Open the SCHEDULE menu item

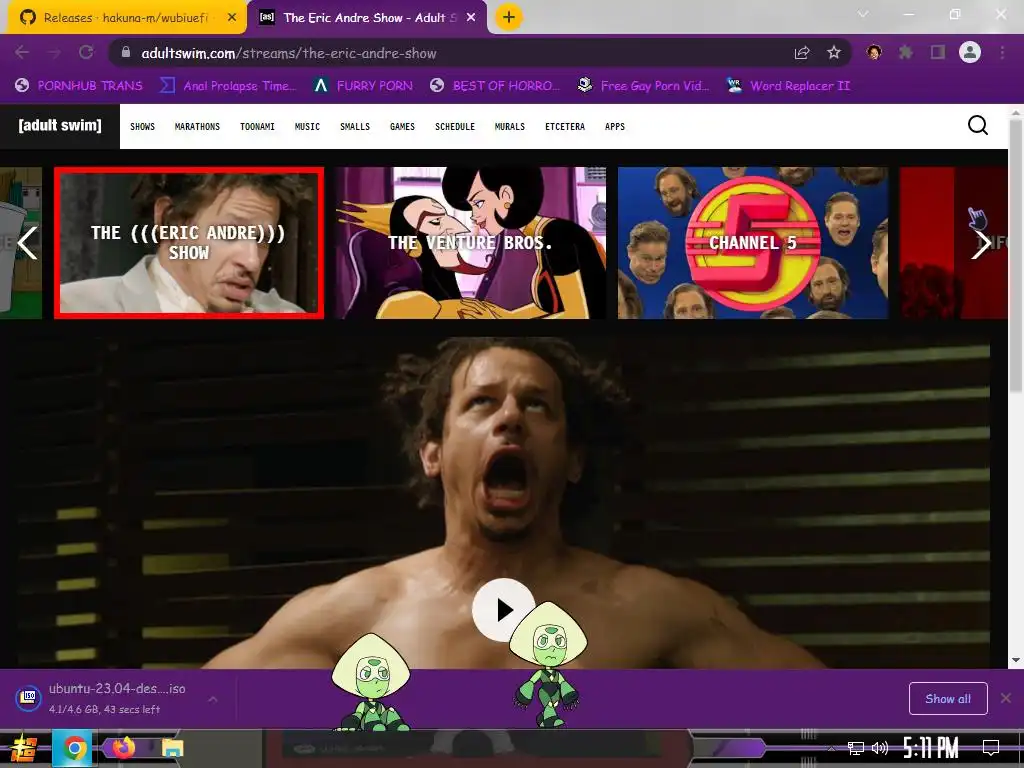click(455, 127)
